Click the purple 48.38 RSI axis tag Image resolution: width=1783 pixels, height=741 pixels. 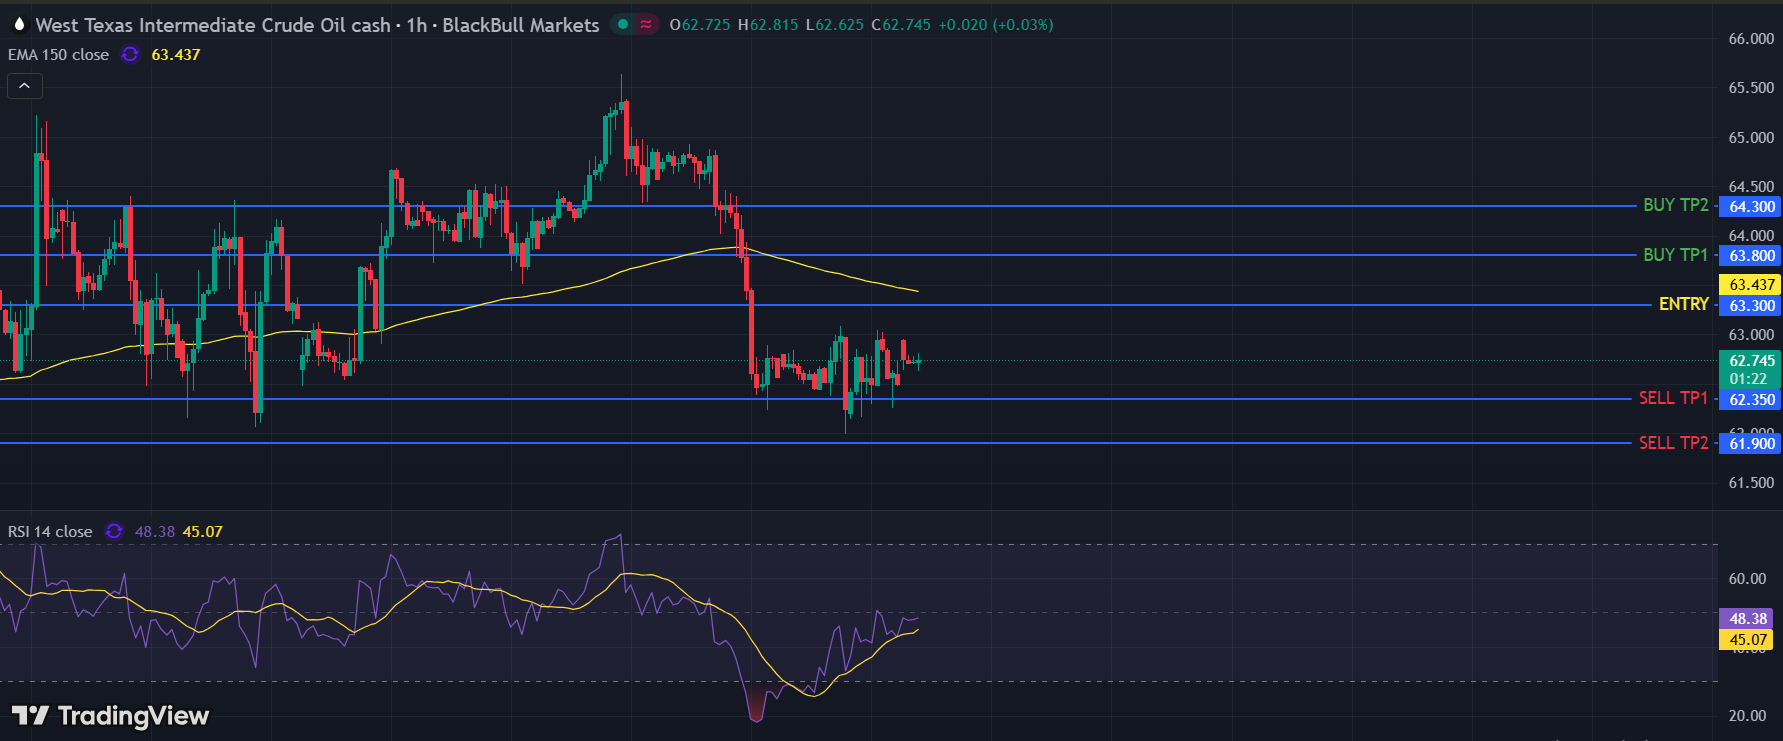coord(1747,619)
